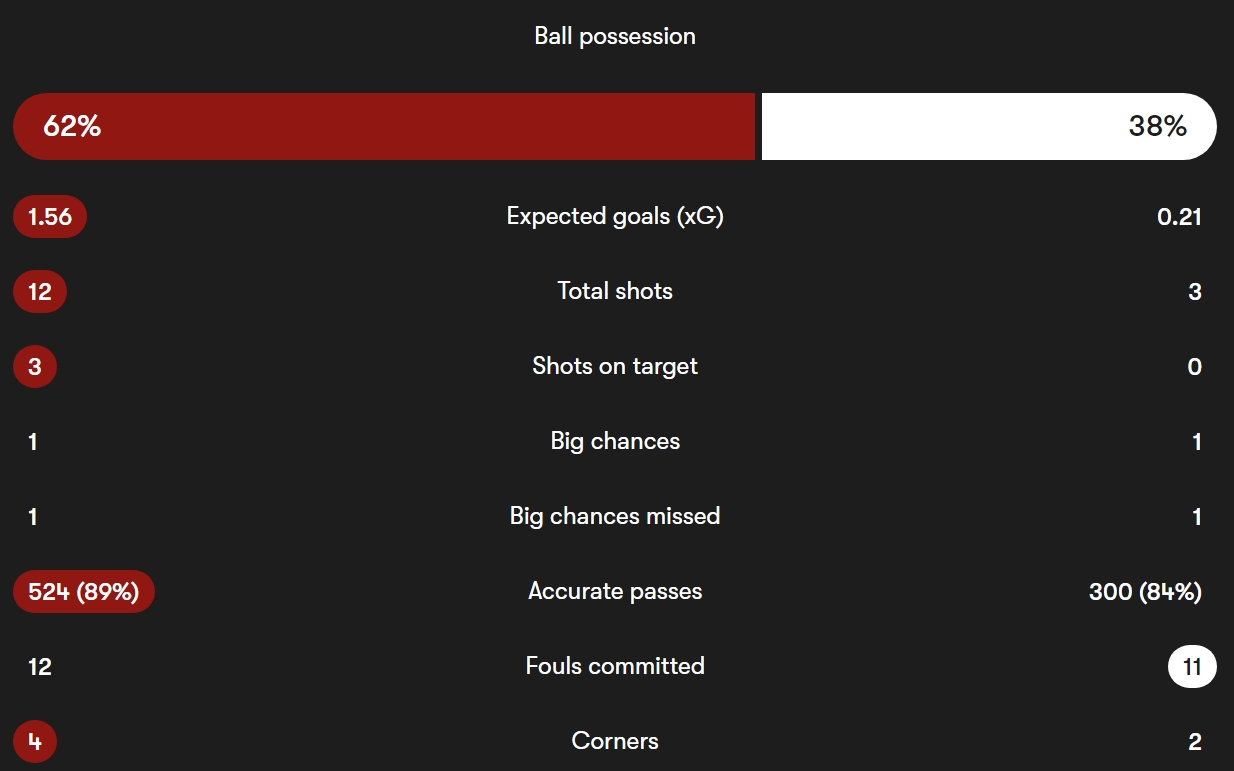This screenshot has width=1234, height=771.
Task: Select the Fouls committed label
Action: (615, 666)
